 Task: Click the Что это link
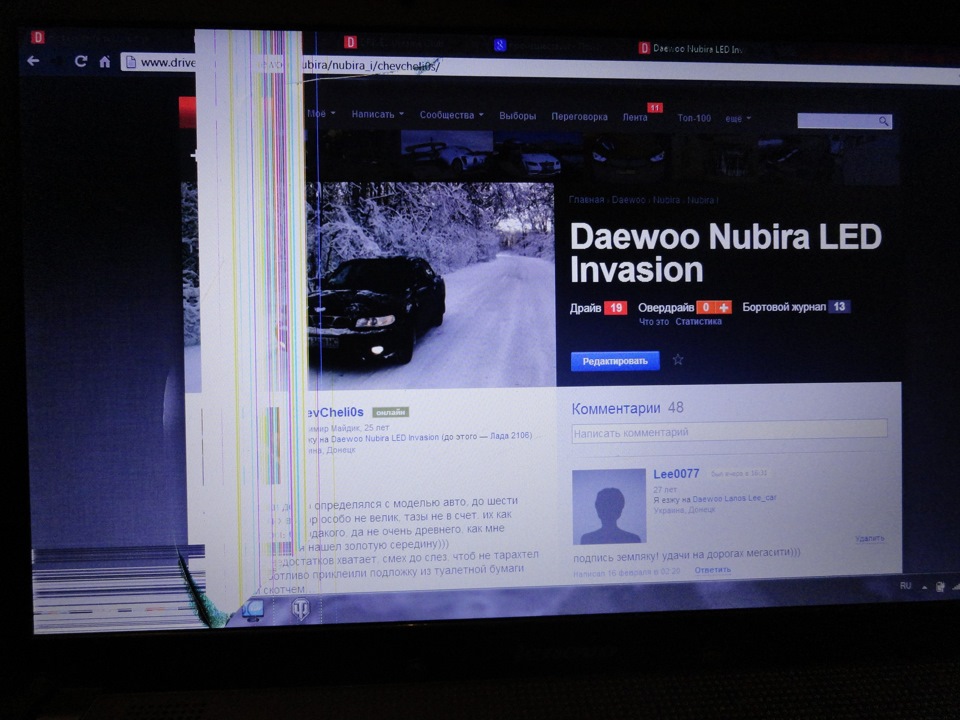point(654,321)
